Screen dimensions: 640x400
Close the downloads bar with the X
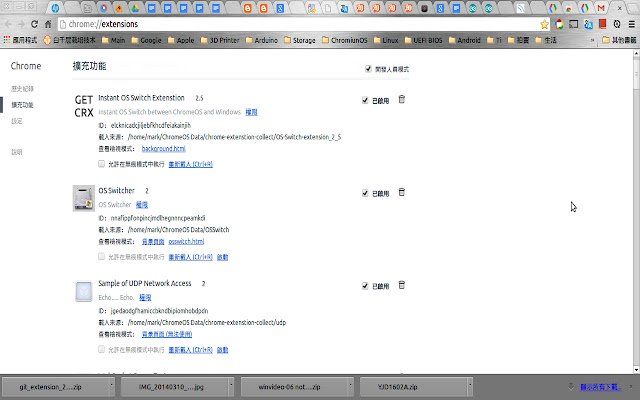tap(631, 387)
